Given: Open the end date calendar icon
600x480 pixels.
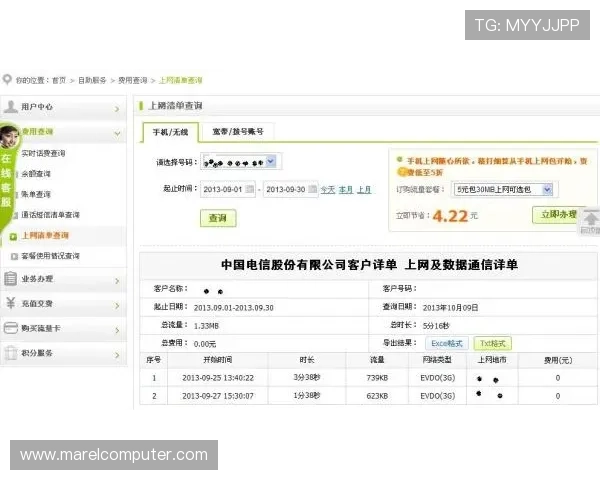Looking at the screenshot, I should (312, 189).
